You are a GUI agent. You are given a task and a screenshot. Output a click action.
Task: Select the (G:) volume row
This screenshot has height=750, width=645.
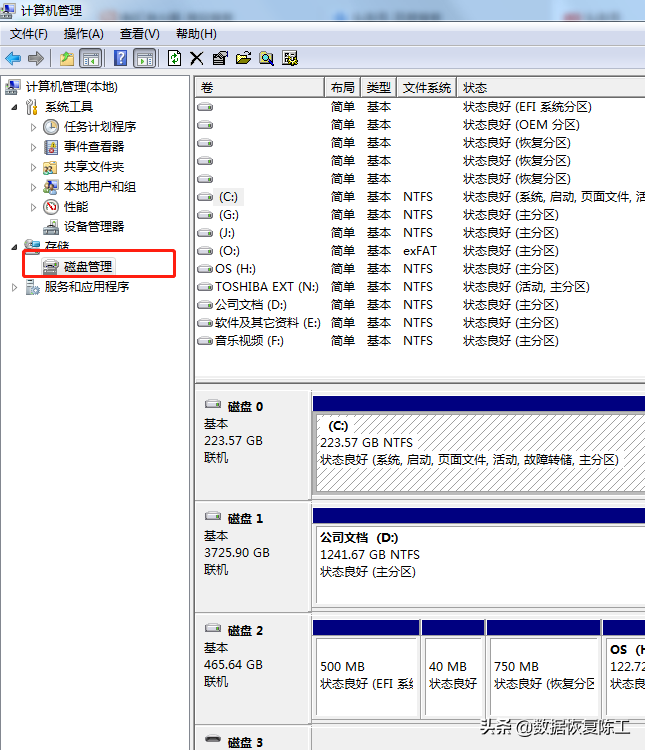click(x=420, y=215)
